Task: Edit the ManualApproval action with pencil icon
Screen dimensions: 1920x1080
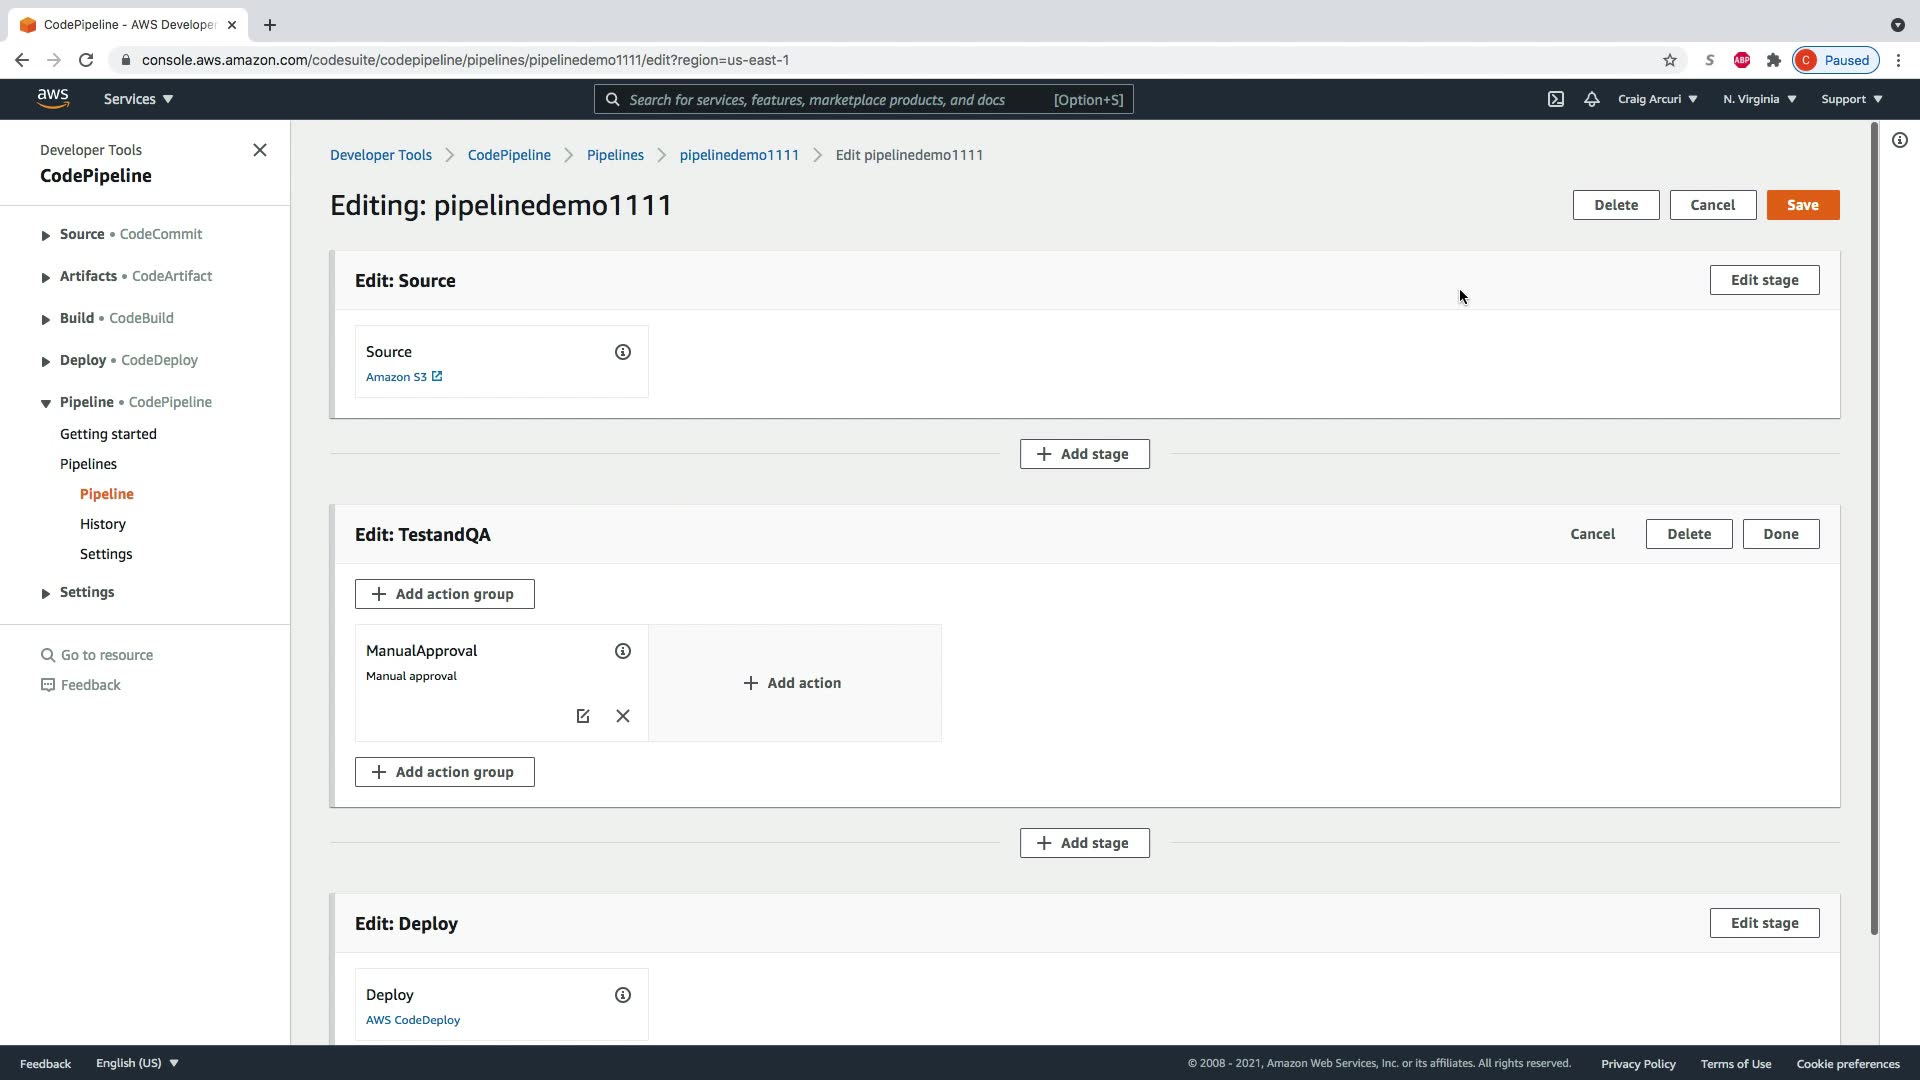Action: (x=583, y=716)
